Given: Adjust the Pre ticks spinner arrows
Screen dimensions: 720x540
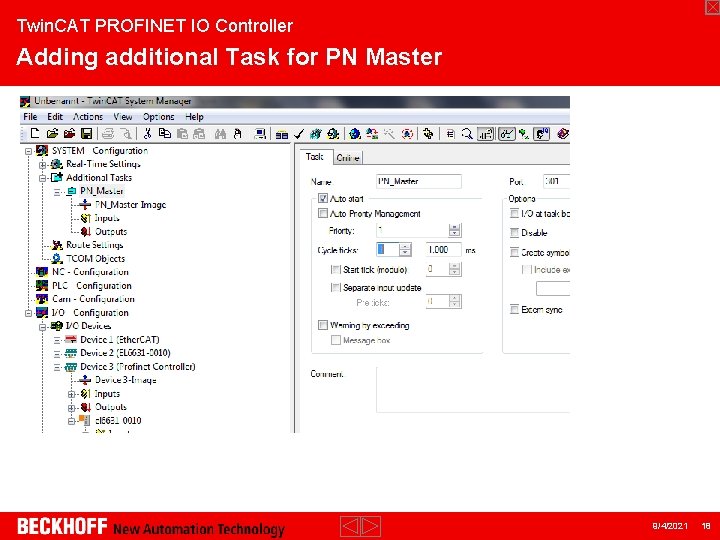Looking at the screenshot, I should coord(455,301).
